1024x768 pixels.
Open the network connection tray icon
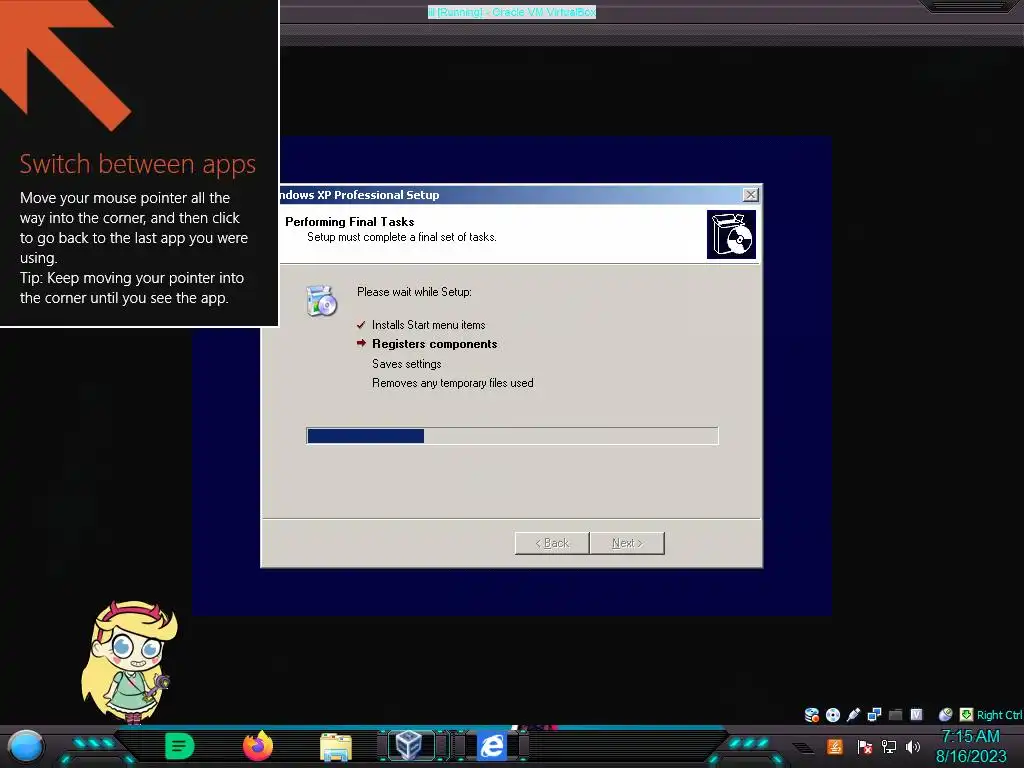tap(889, 746)
